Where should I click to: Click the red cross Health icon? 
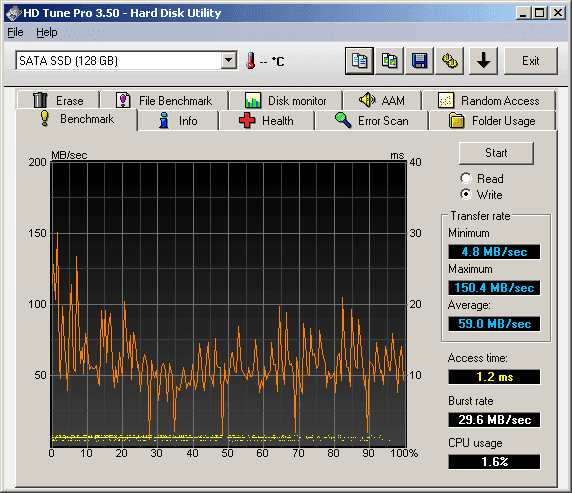pyautogui.click(x=247, y=120)
